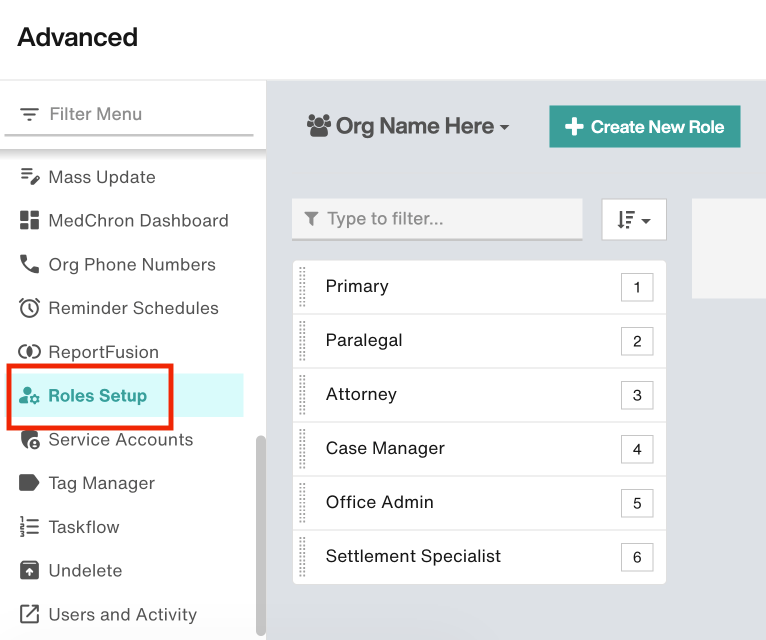This screenshot has width=766, height=640.
Task: Click the Mass Update pencil icon
Action: (29, 176)
